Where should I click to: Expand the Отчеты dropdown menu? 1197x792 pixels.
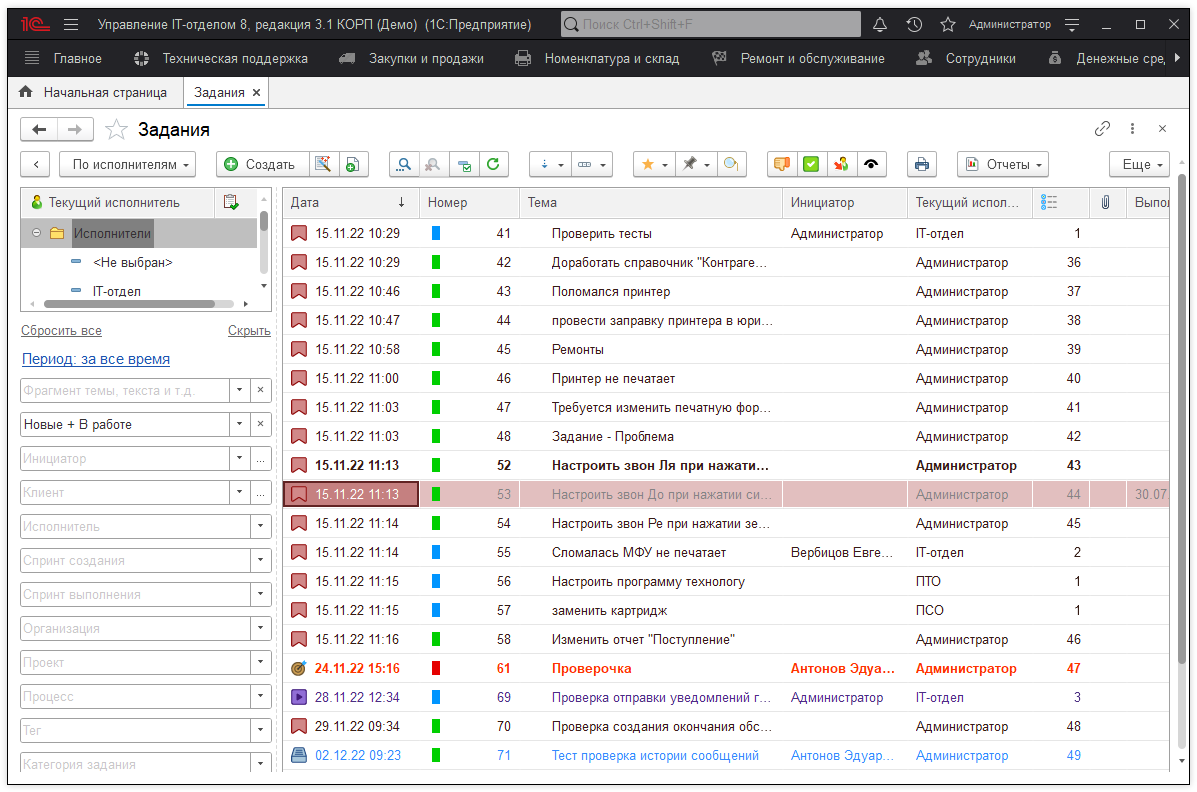click(1002, 165)
